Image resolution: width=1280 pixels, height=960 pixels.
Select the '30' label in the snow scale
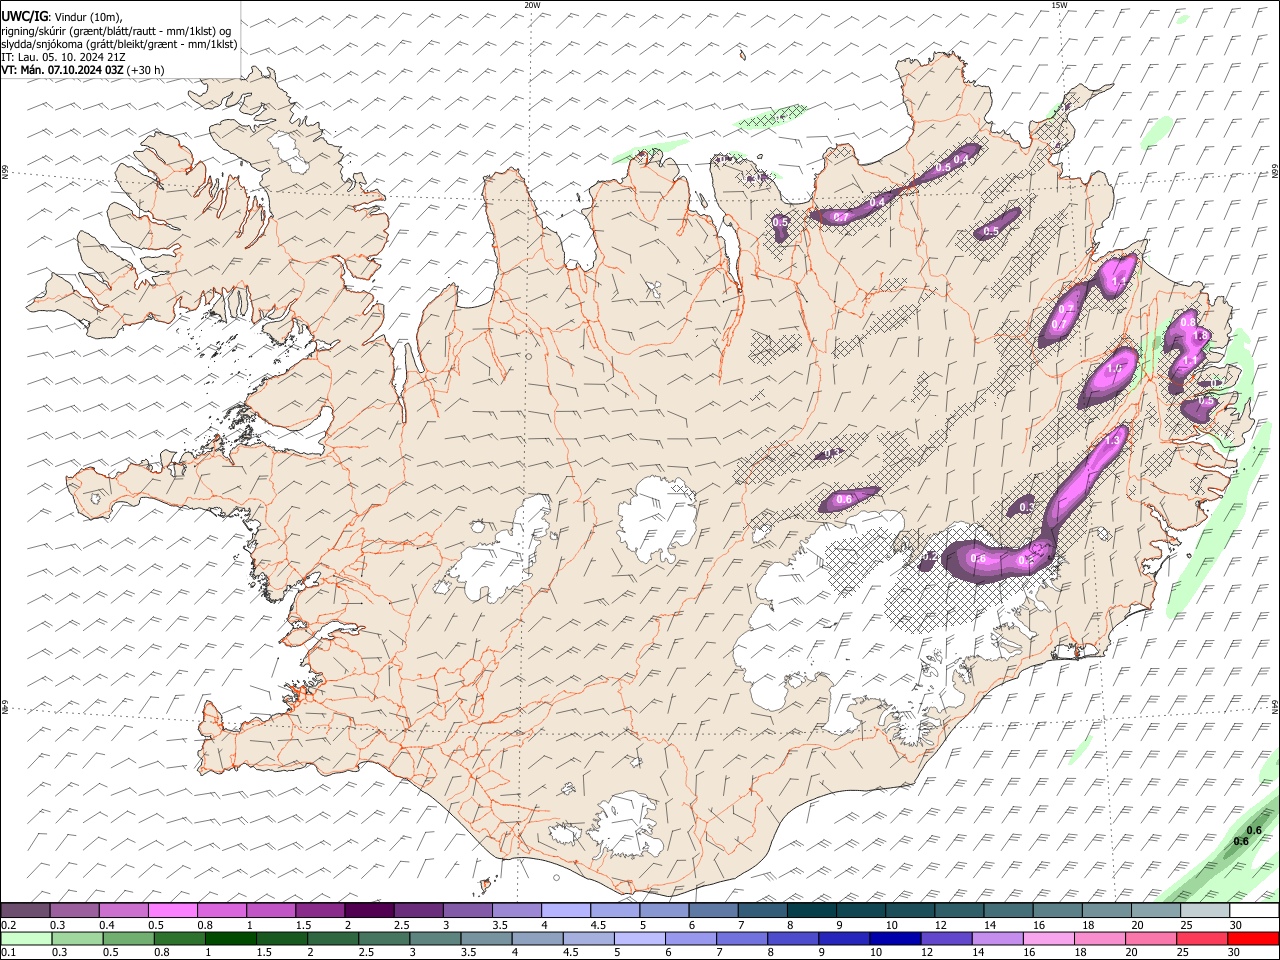[1235, 925]
